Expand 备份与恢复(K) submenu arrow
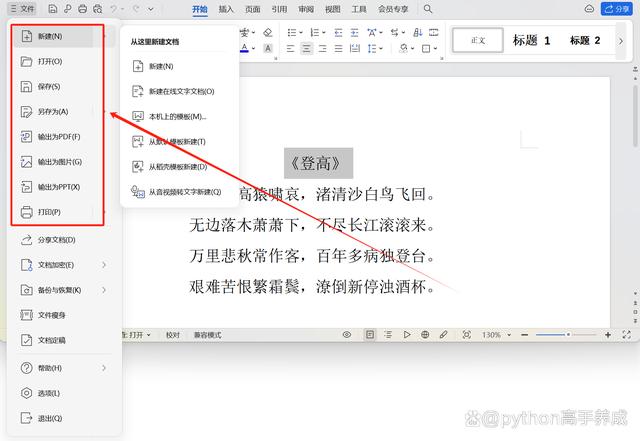 pyautogui.click(x=104, y=290)
